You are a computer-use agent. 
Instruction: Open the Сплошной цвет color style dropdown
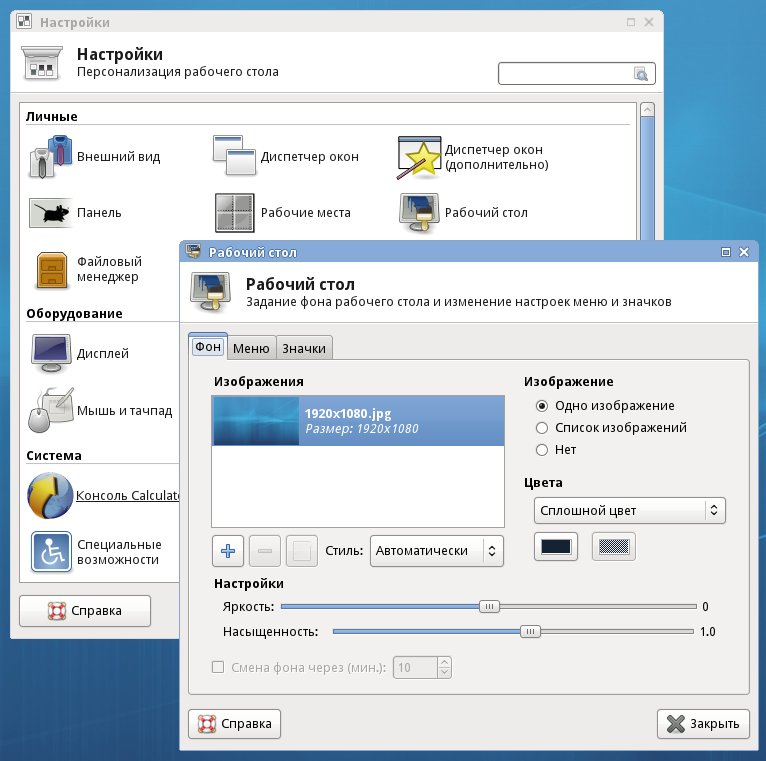tap(630, 510)
